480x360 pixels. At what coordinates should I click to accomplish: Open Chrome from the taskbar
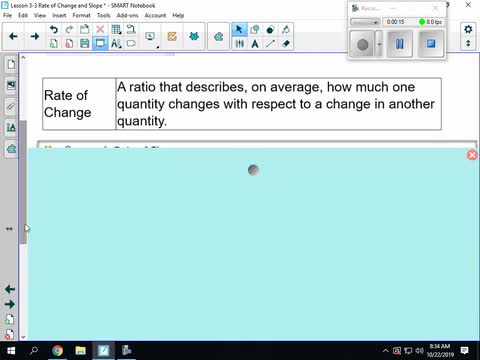point(57,351)
